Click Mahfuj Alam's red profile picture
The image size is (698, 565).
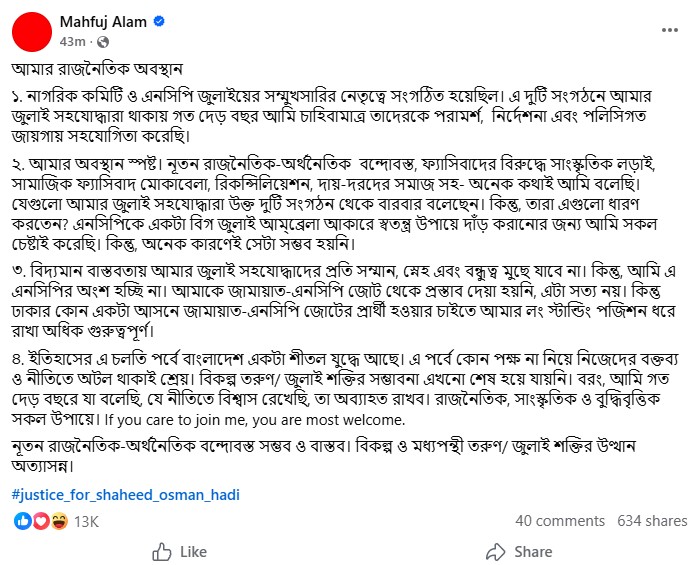click(x=32, y=29)
